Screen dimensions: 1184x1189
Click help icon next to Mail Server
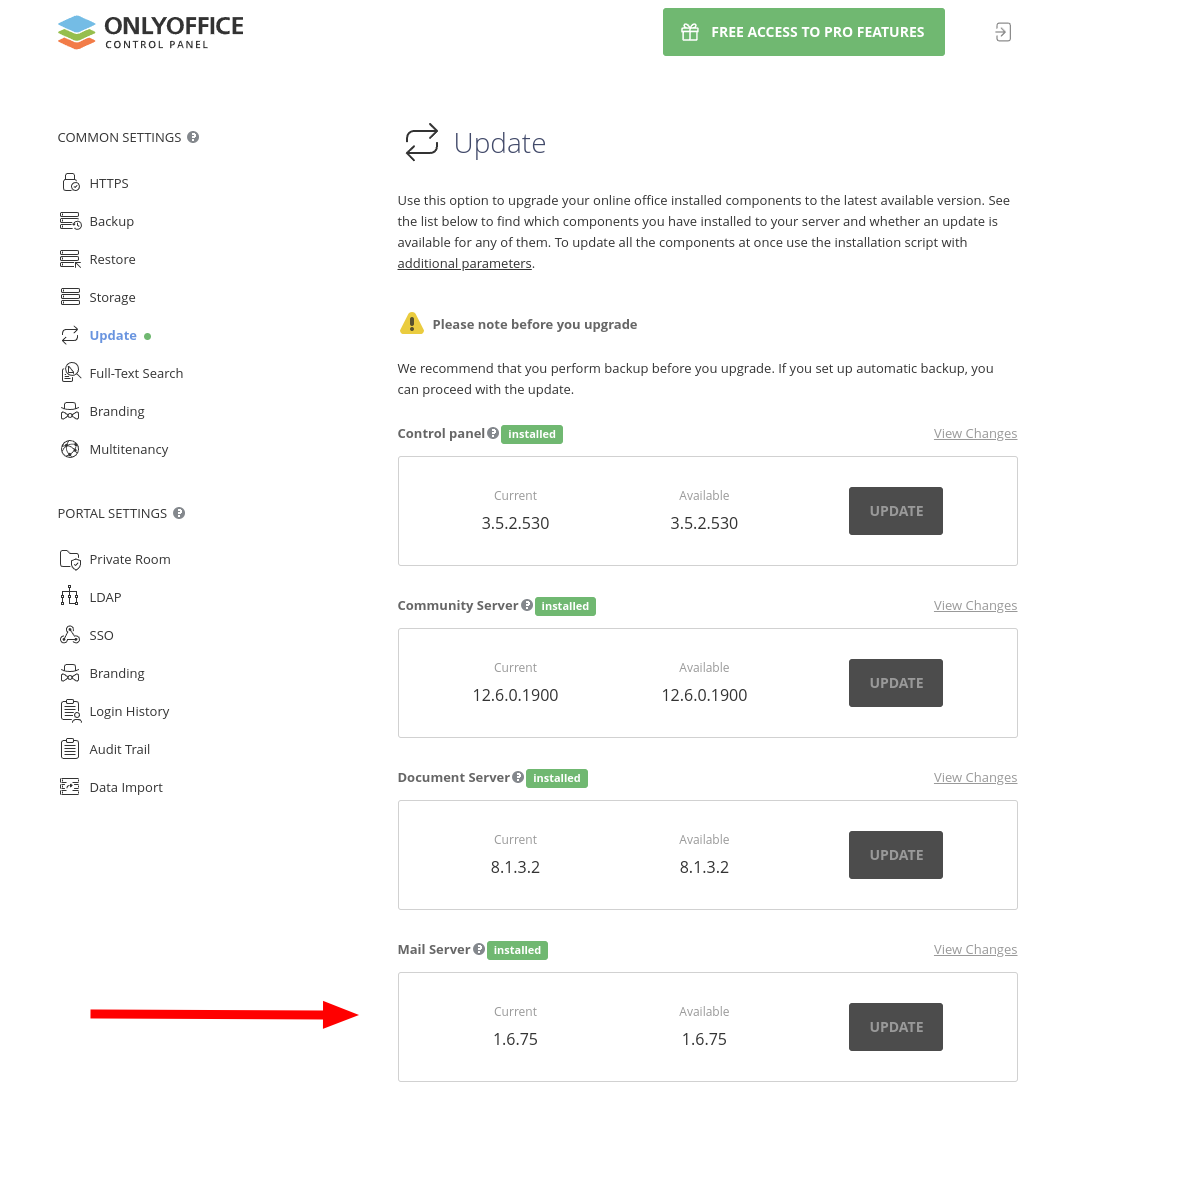tap(479, 949)
